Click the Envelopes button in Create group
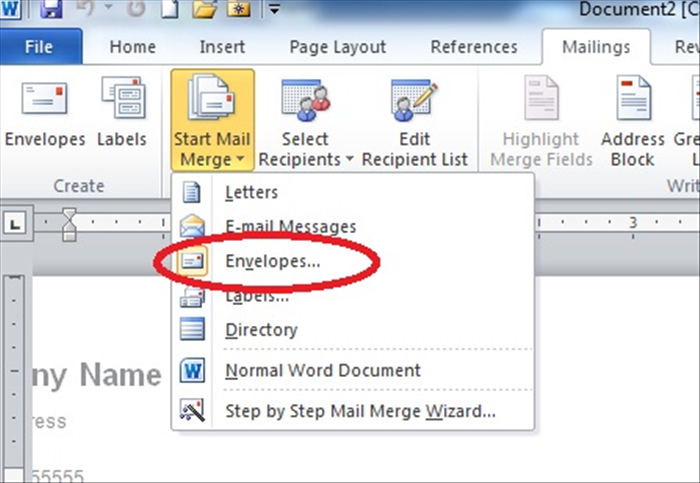Viewport: 700px width, 483px height. pos(45,112)
